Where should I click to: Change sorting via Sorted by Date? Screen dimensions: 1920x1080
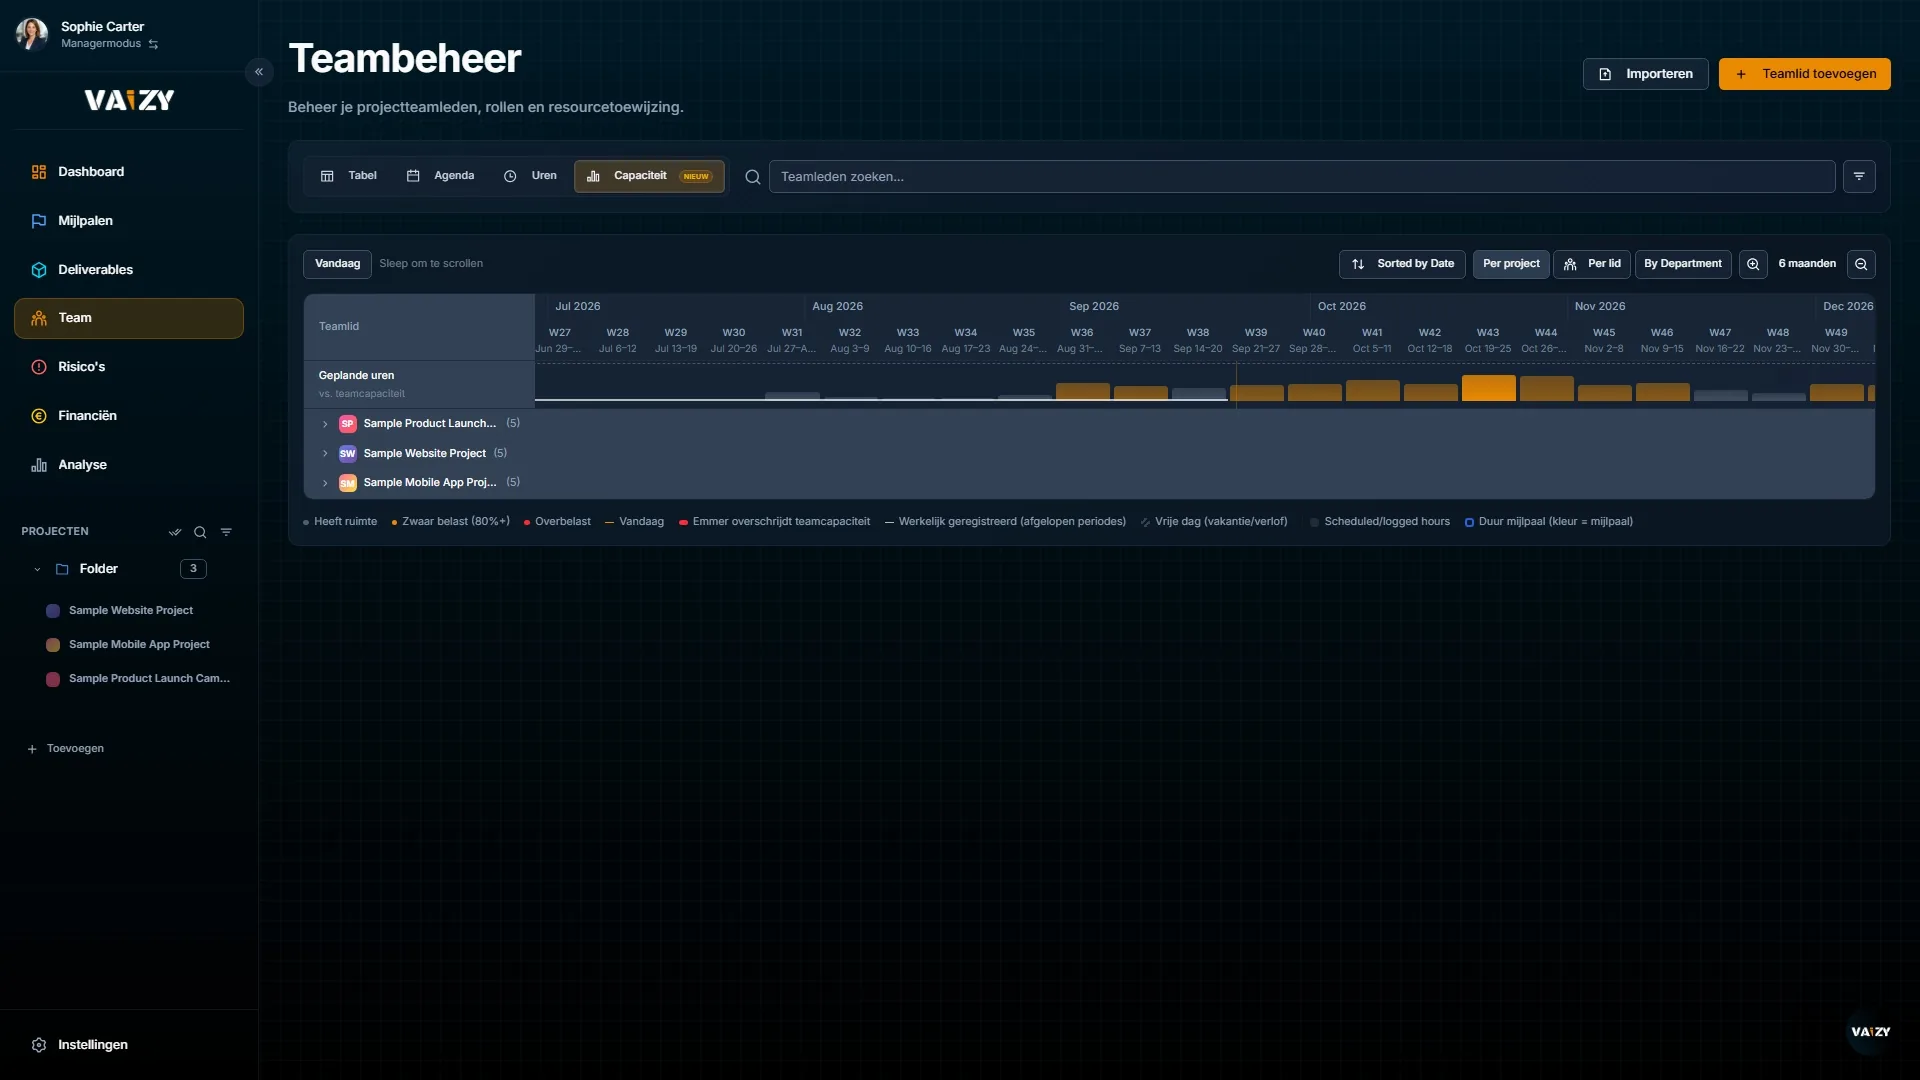1402,264
